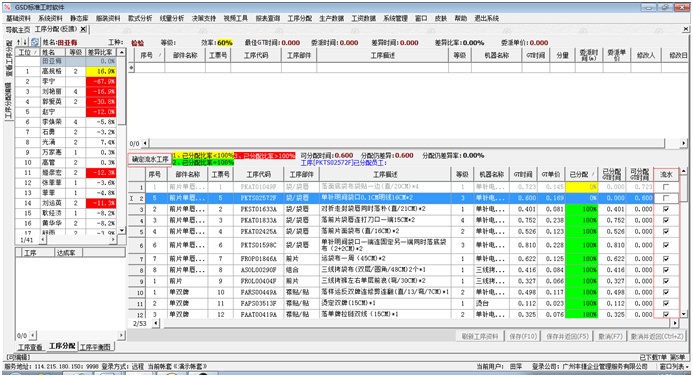Click the 保存(F10) button
The width and height of the screenshot is (693, 377).
point(523,336)
